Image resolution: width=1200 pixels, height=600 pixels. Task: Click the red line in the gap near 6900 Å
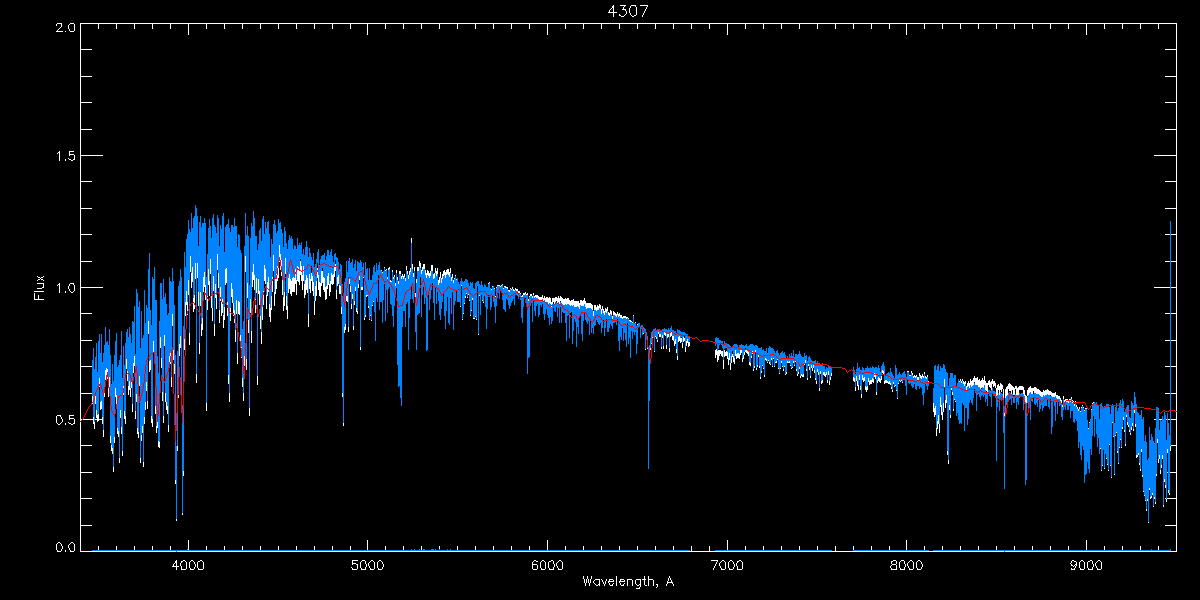[x=704, y=341]
